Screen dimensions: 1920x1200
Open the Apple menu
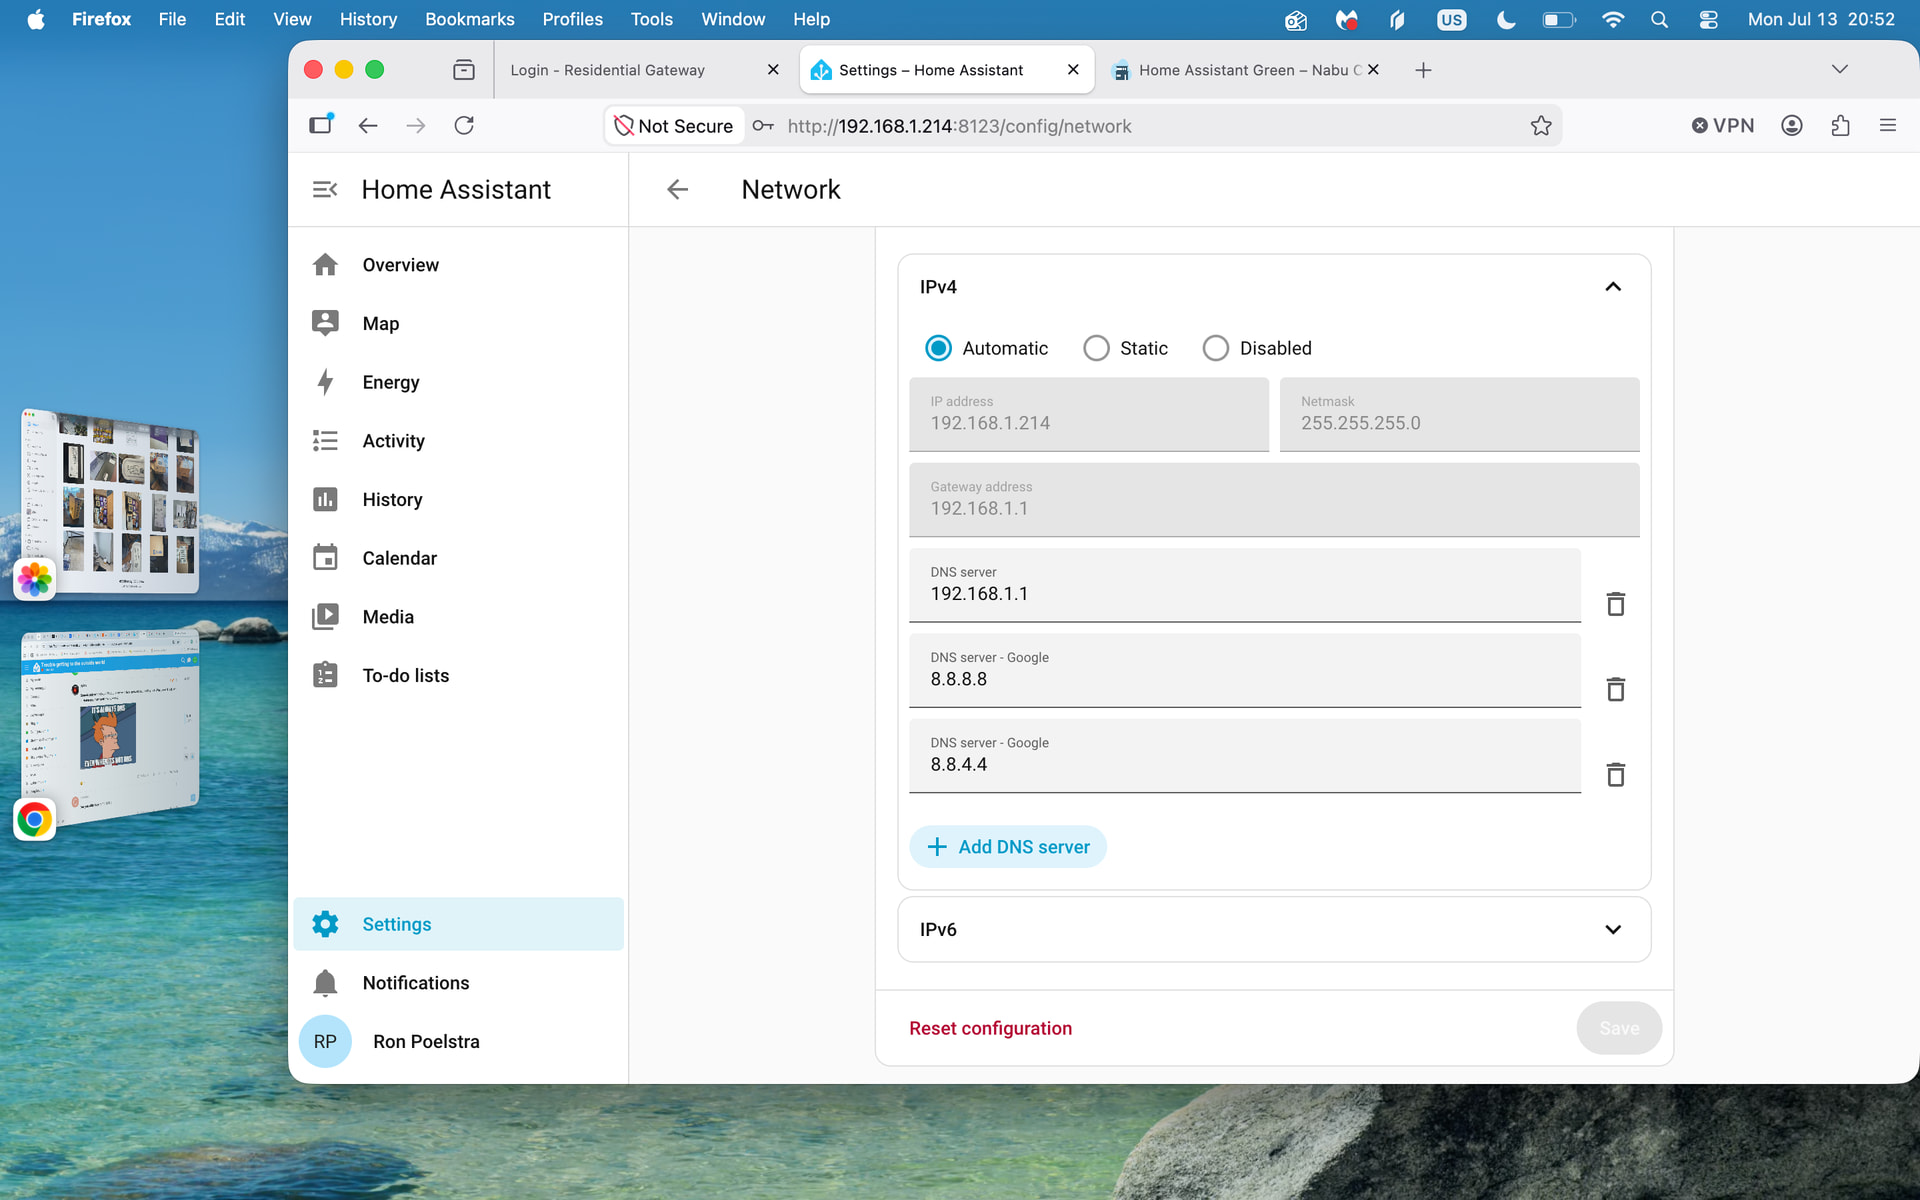click(x=36, y=19)
